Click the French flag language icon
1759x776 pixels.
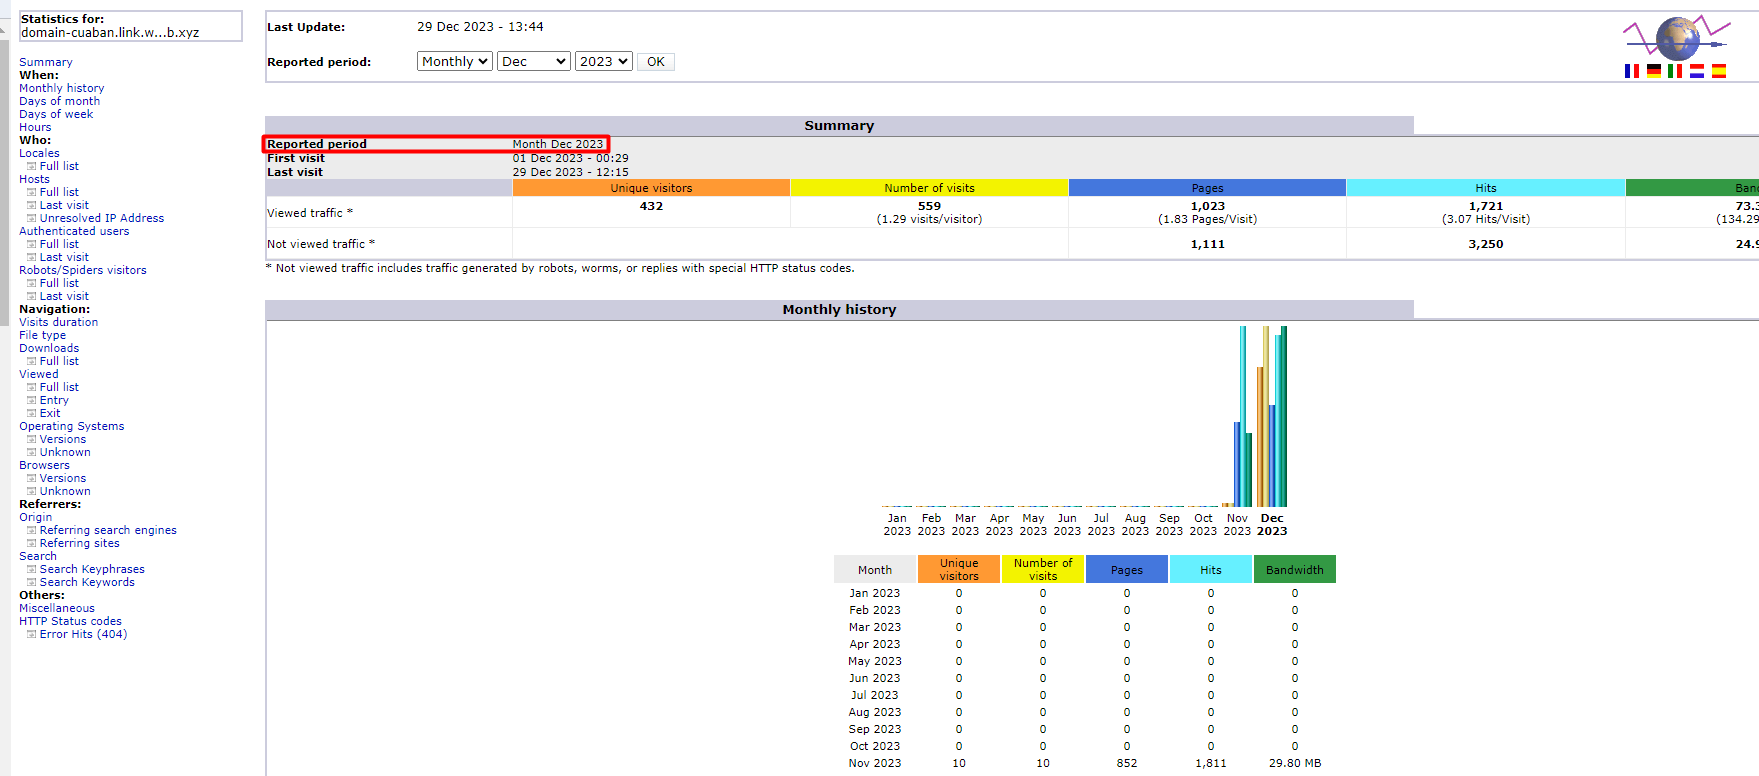tap(1632, 71)
